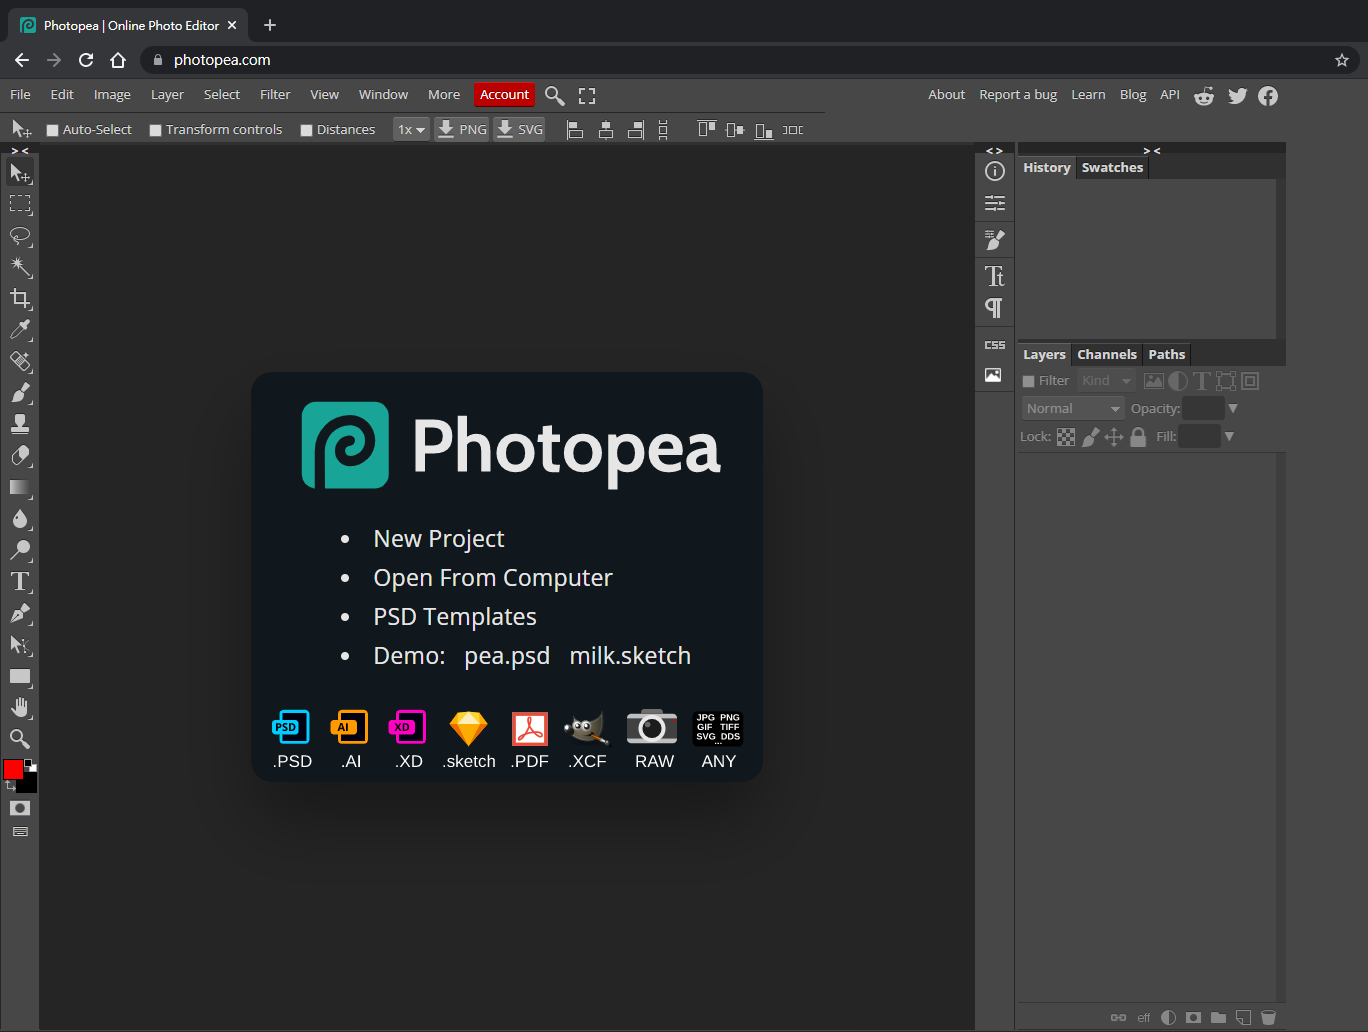Open the Window menu

tap(383, 95)
